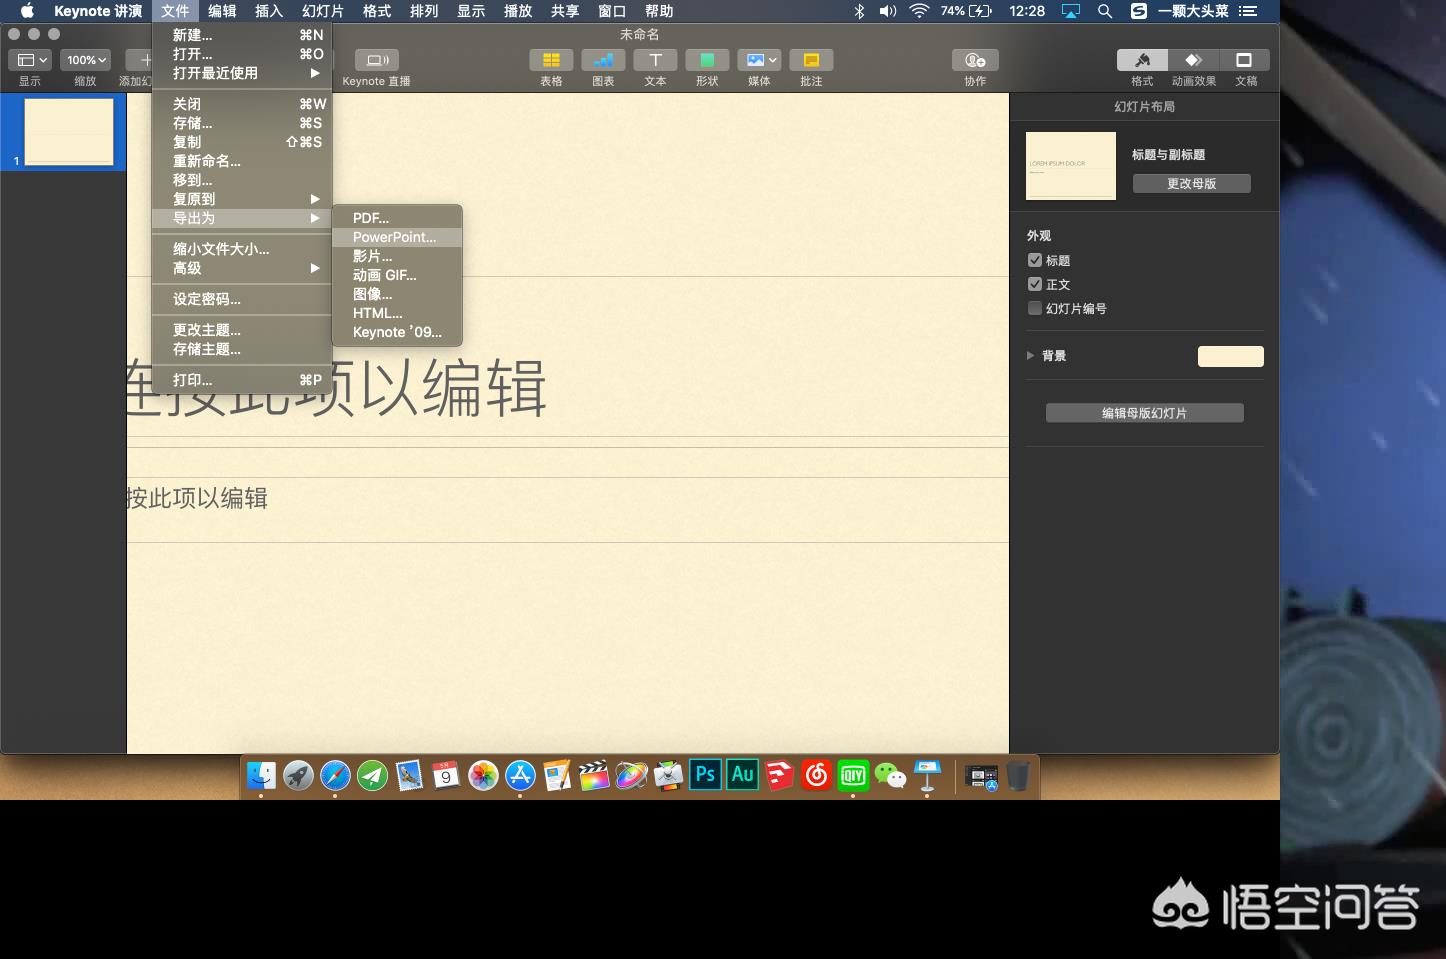The width and height of the screenshot is (1446, 959).
Task: Select 影片… movie export option
Action: point(397,256)
